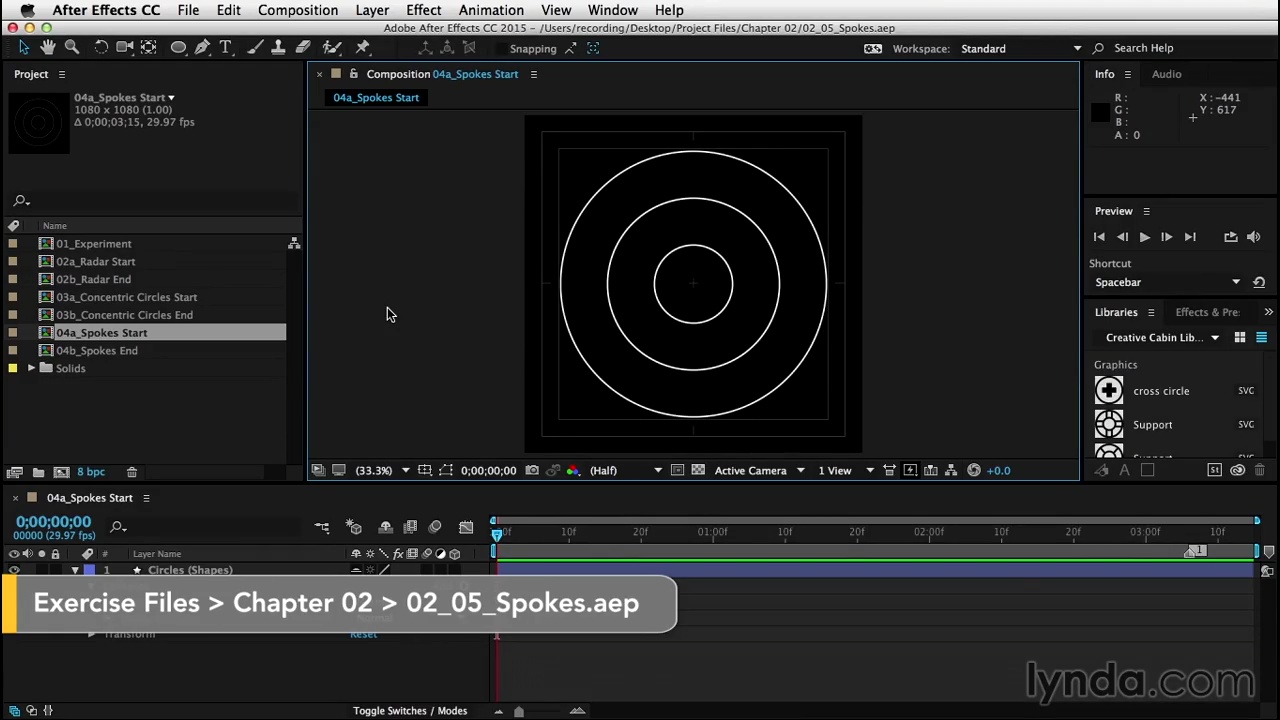Toggle viewer lock icon beside Composition tab
Screen dimensions: 1280x720
pyautogui.click(x=353, y=74)
